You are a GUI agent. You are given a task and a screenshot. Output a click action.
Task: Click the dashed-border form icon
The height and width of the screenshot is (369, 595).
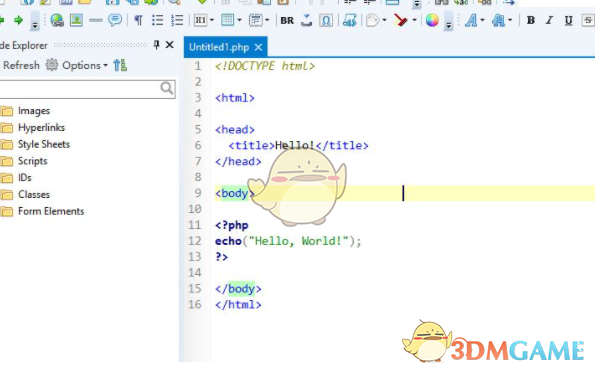click(256, 20)
